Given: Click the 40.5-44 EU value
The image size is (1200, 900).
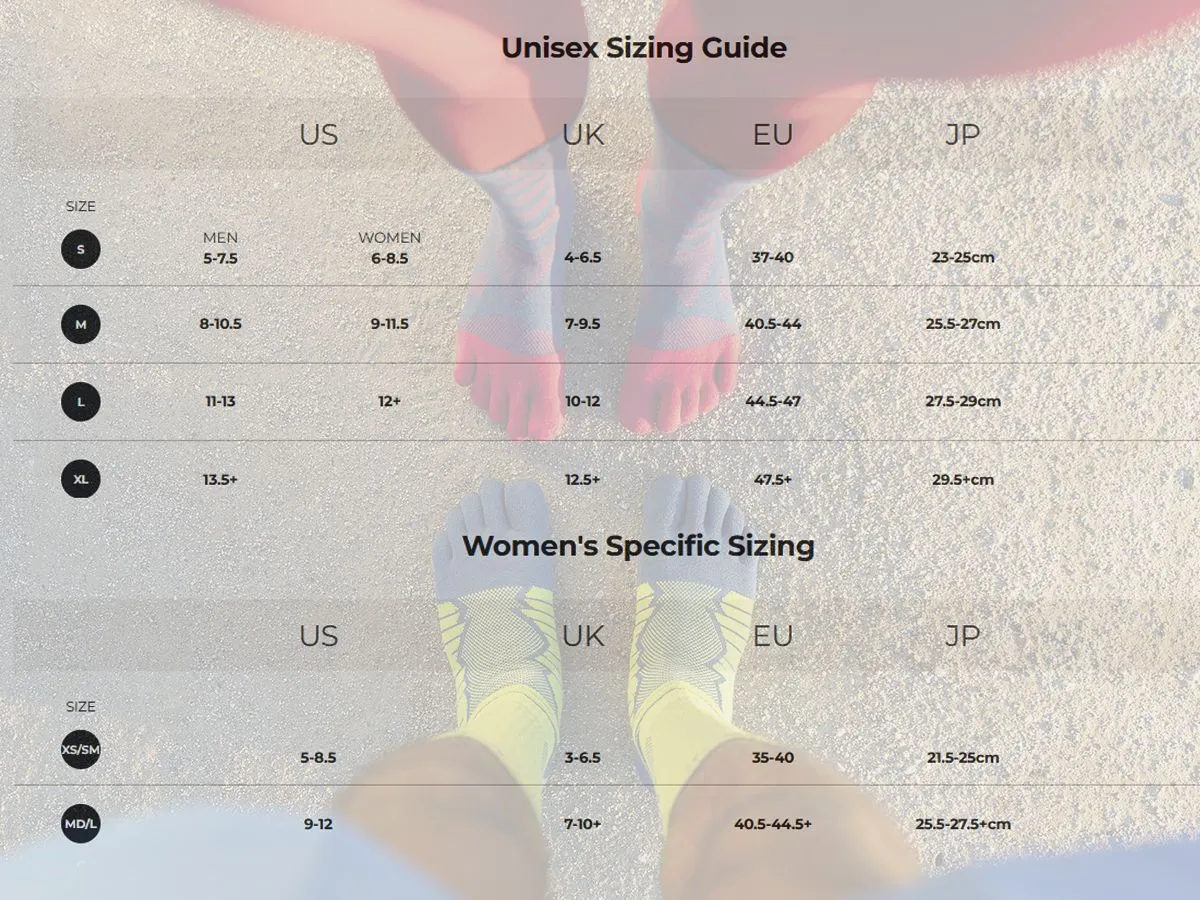Looking at the screenshot, I should click(773, 324).
